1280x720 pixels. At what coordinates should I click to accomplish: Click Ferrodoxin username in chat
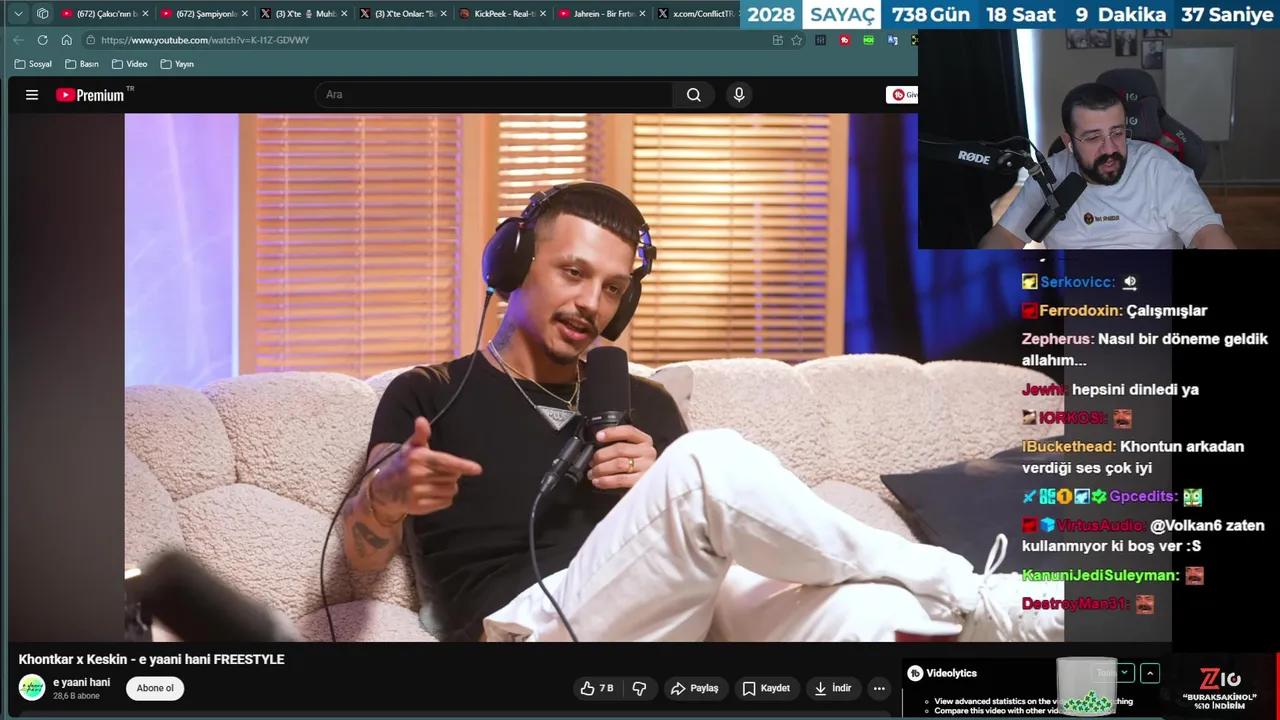click(1080, 311)
